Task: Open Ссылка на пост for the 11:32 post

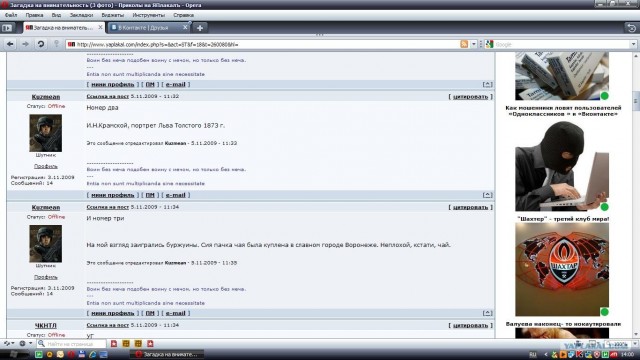Action: (108, 96)
